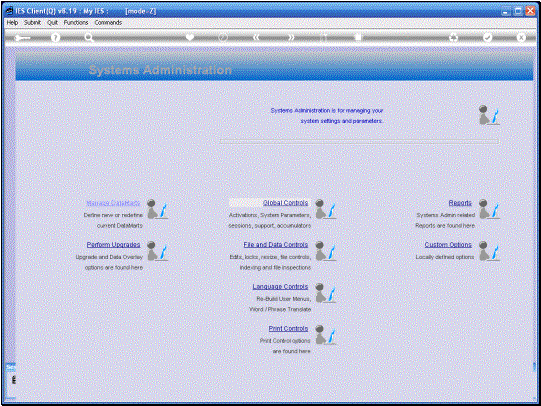Click the person icon beside Global Controls
The image size is (541, 406).
click(325, 209)
